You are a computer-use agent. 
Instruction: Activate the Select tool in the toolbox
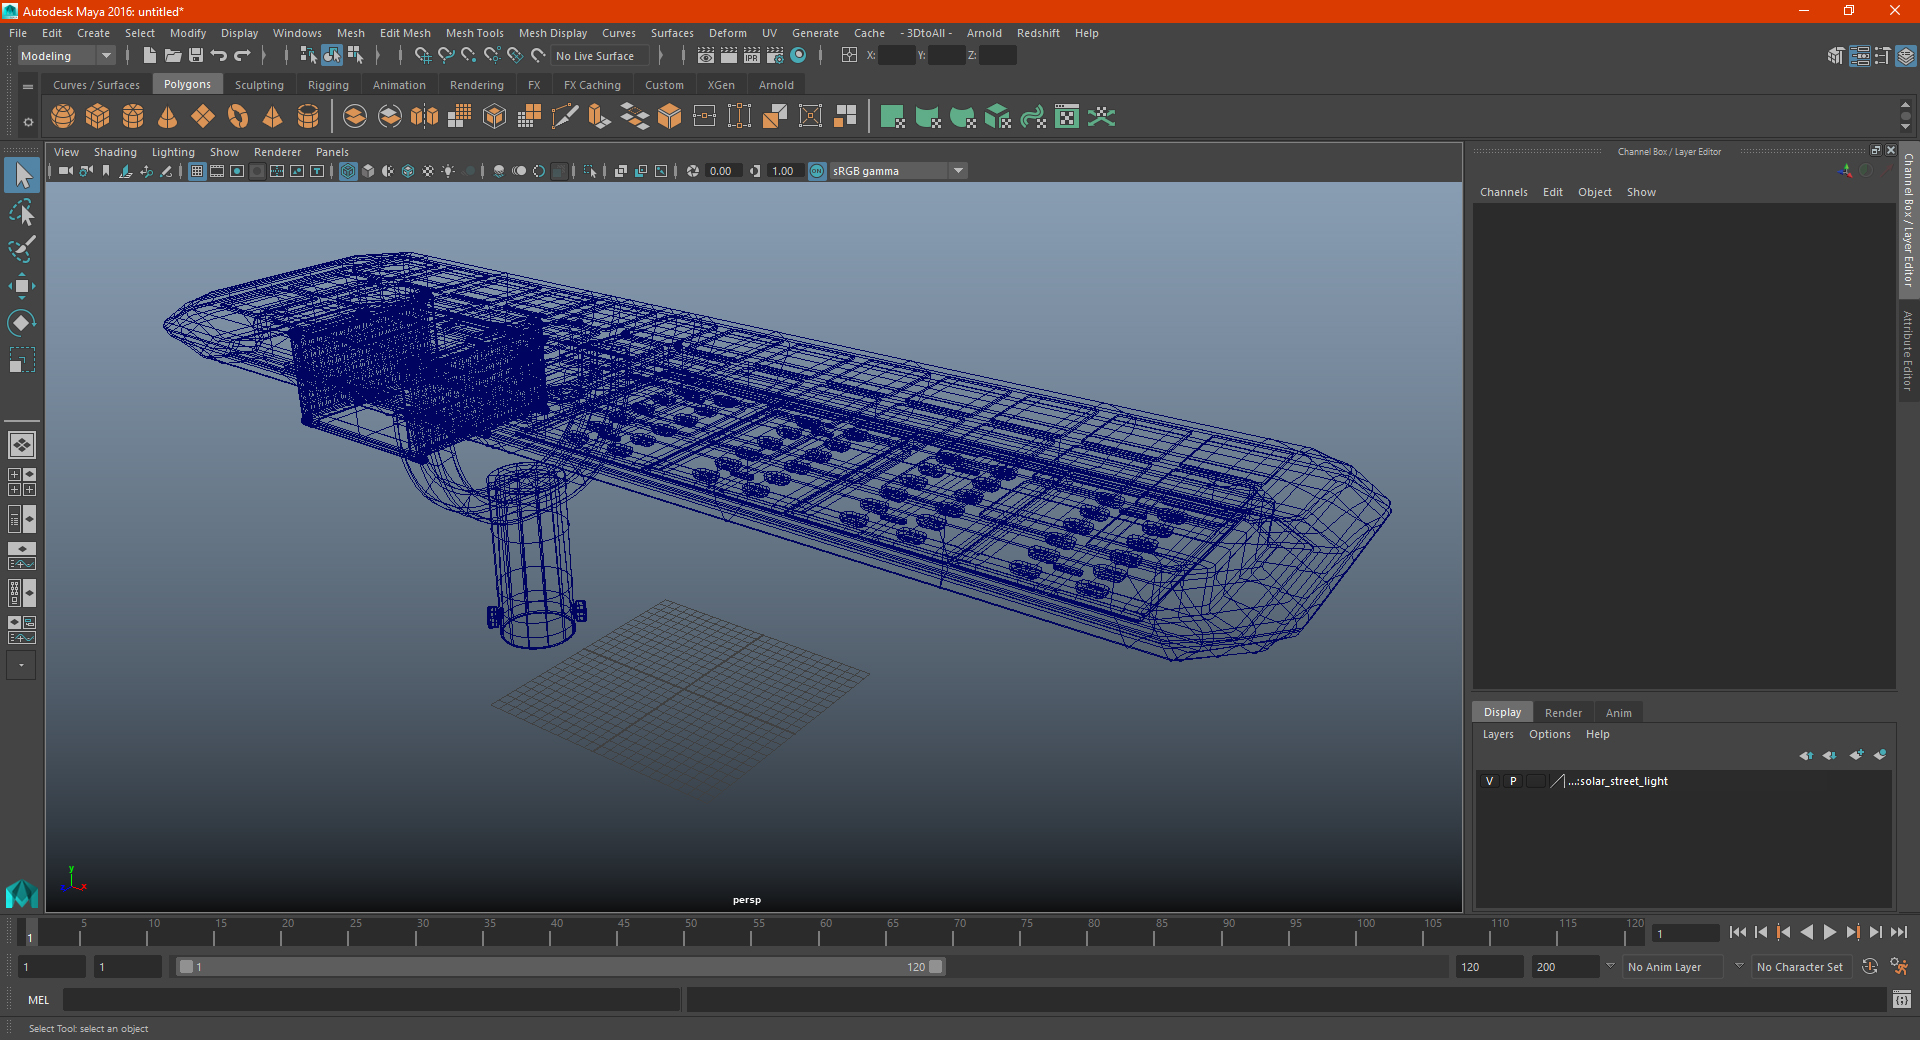point(22,176)
